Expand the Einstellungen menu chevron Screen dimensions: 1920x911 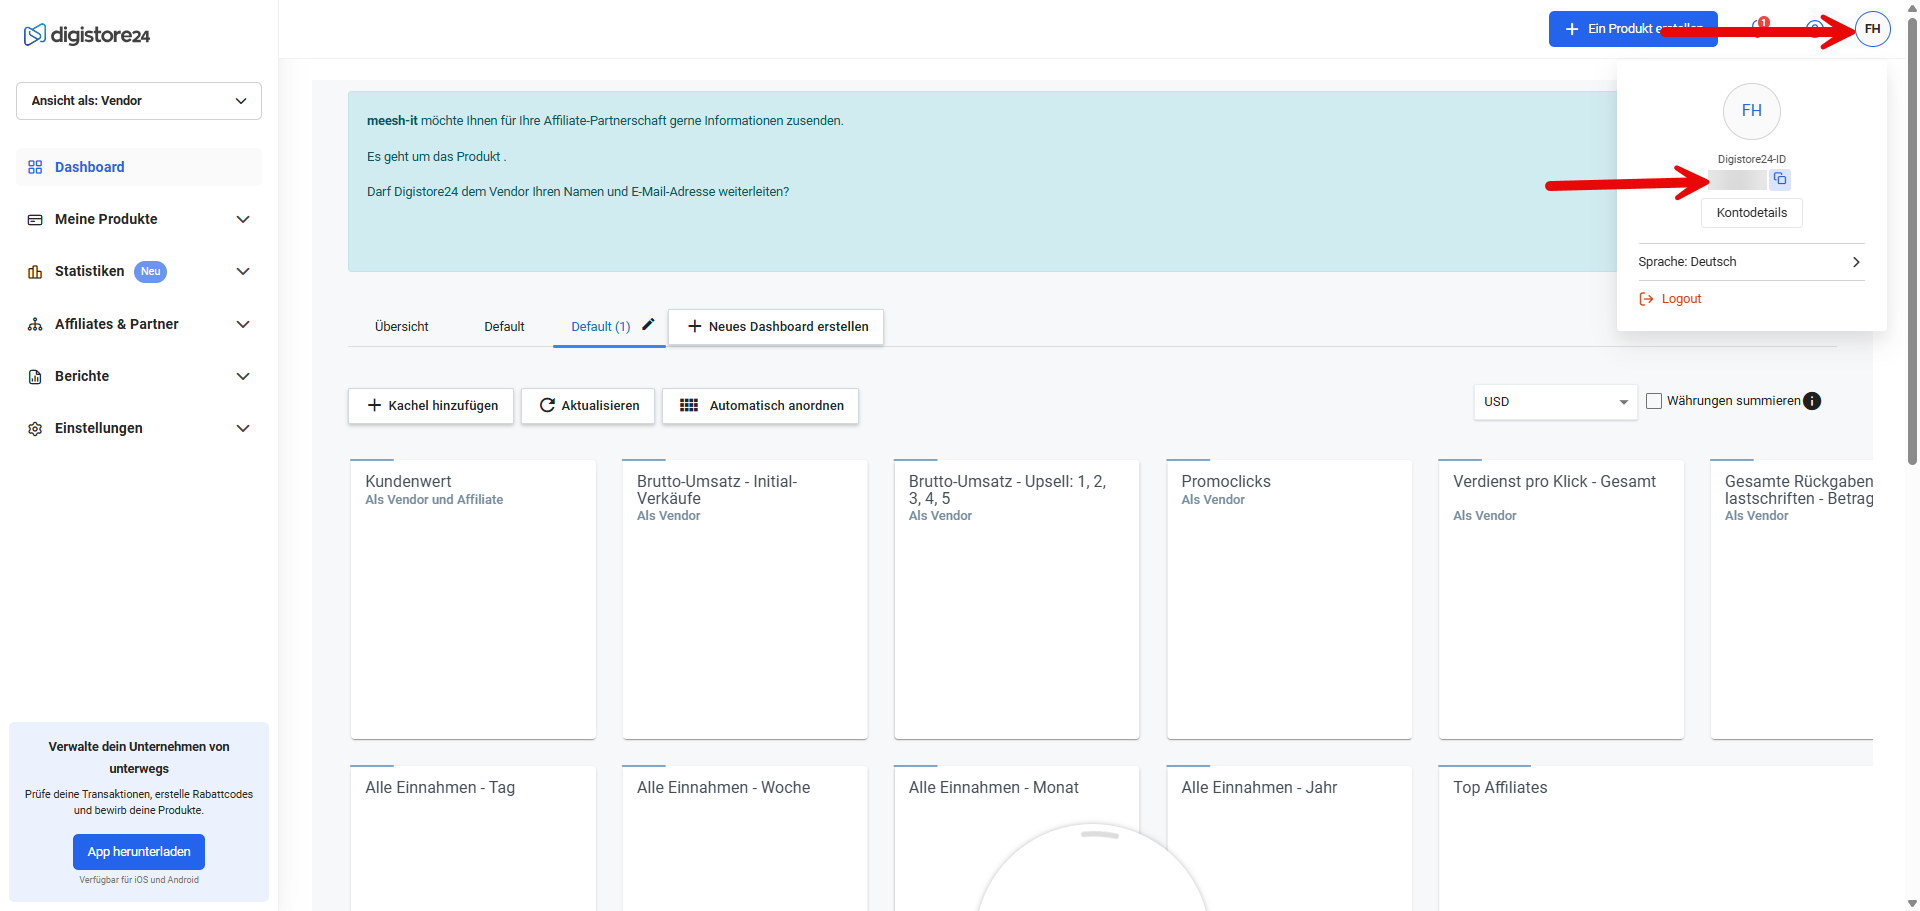pyautogui.click(x=243, y=428)
